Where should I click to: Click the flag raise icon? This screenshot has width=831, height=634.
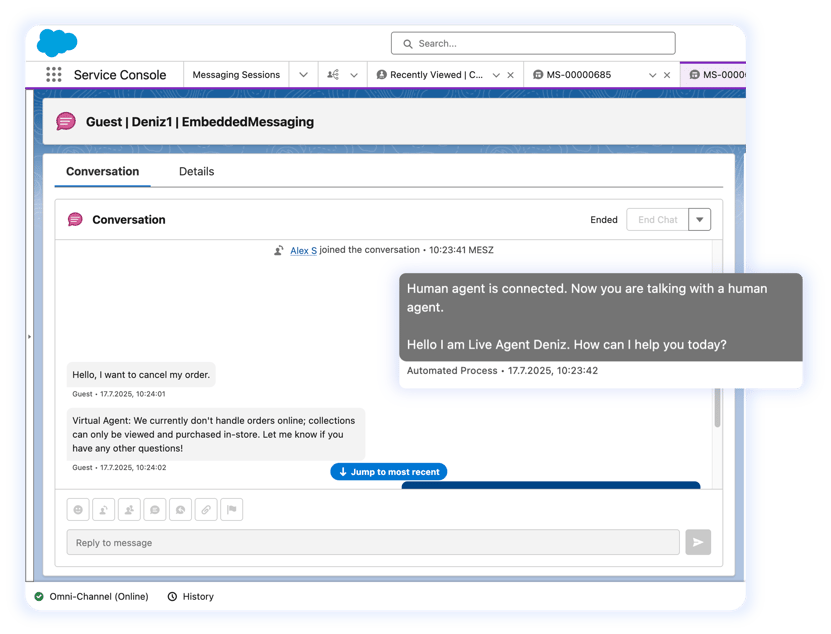point(232,510)
